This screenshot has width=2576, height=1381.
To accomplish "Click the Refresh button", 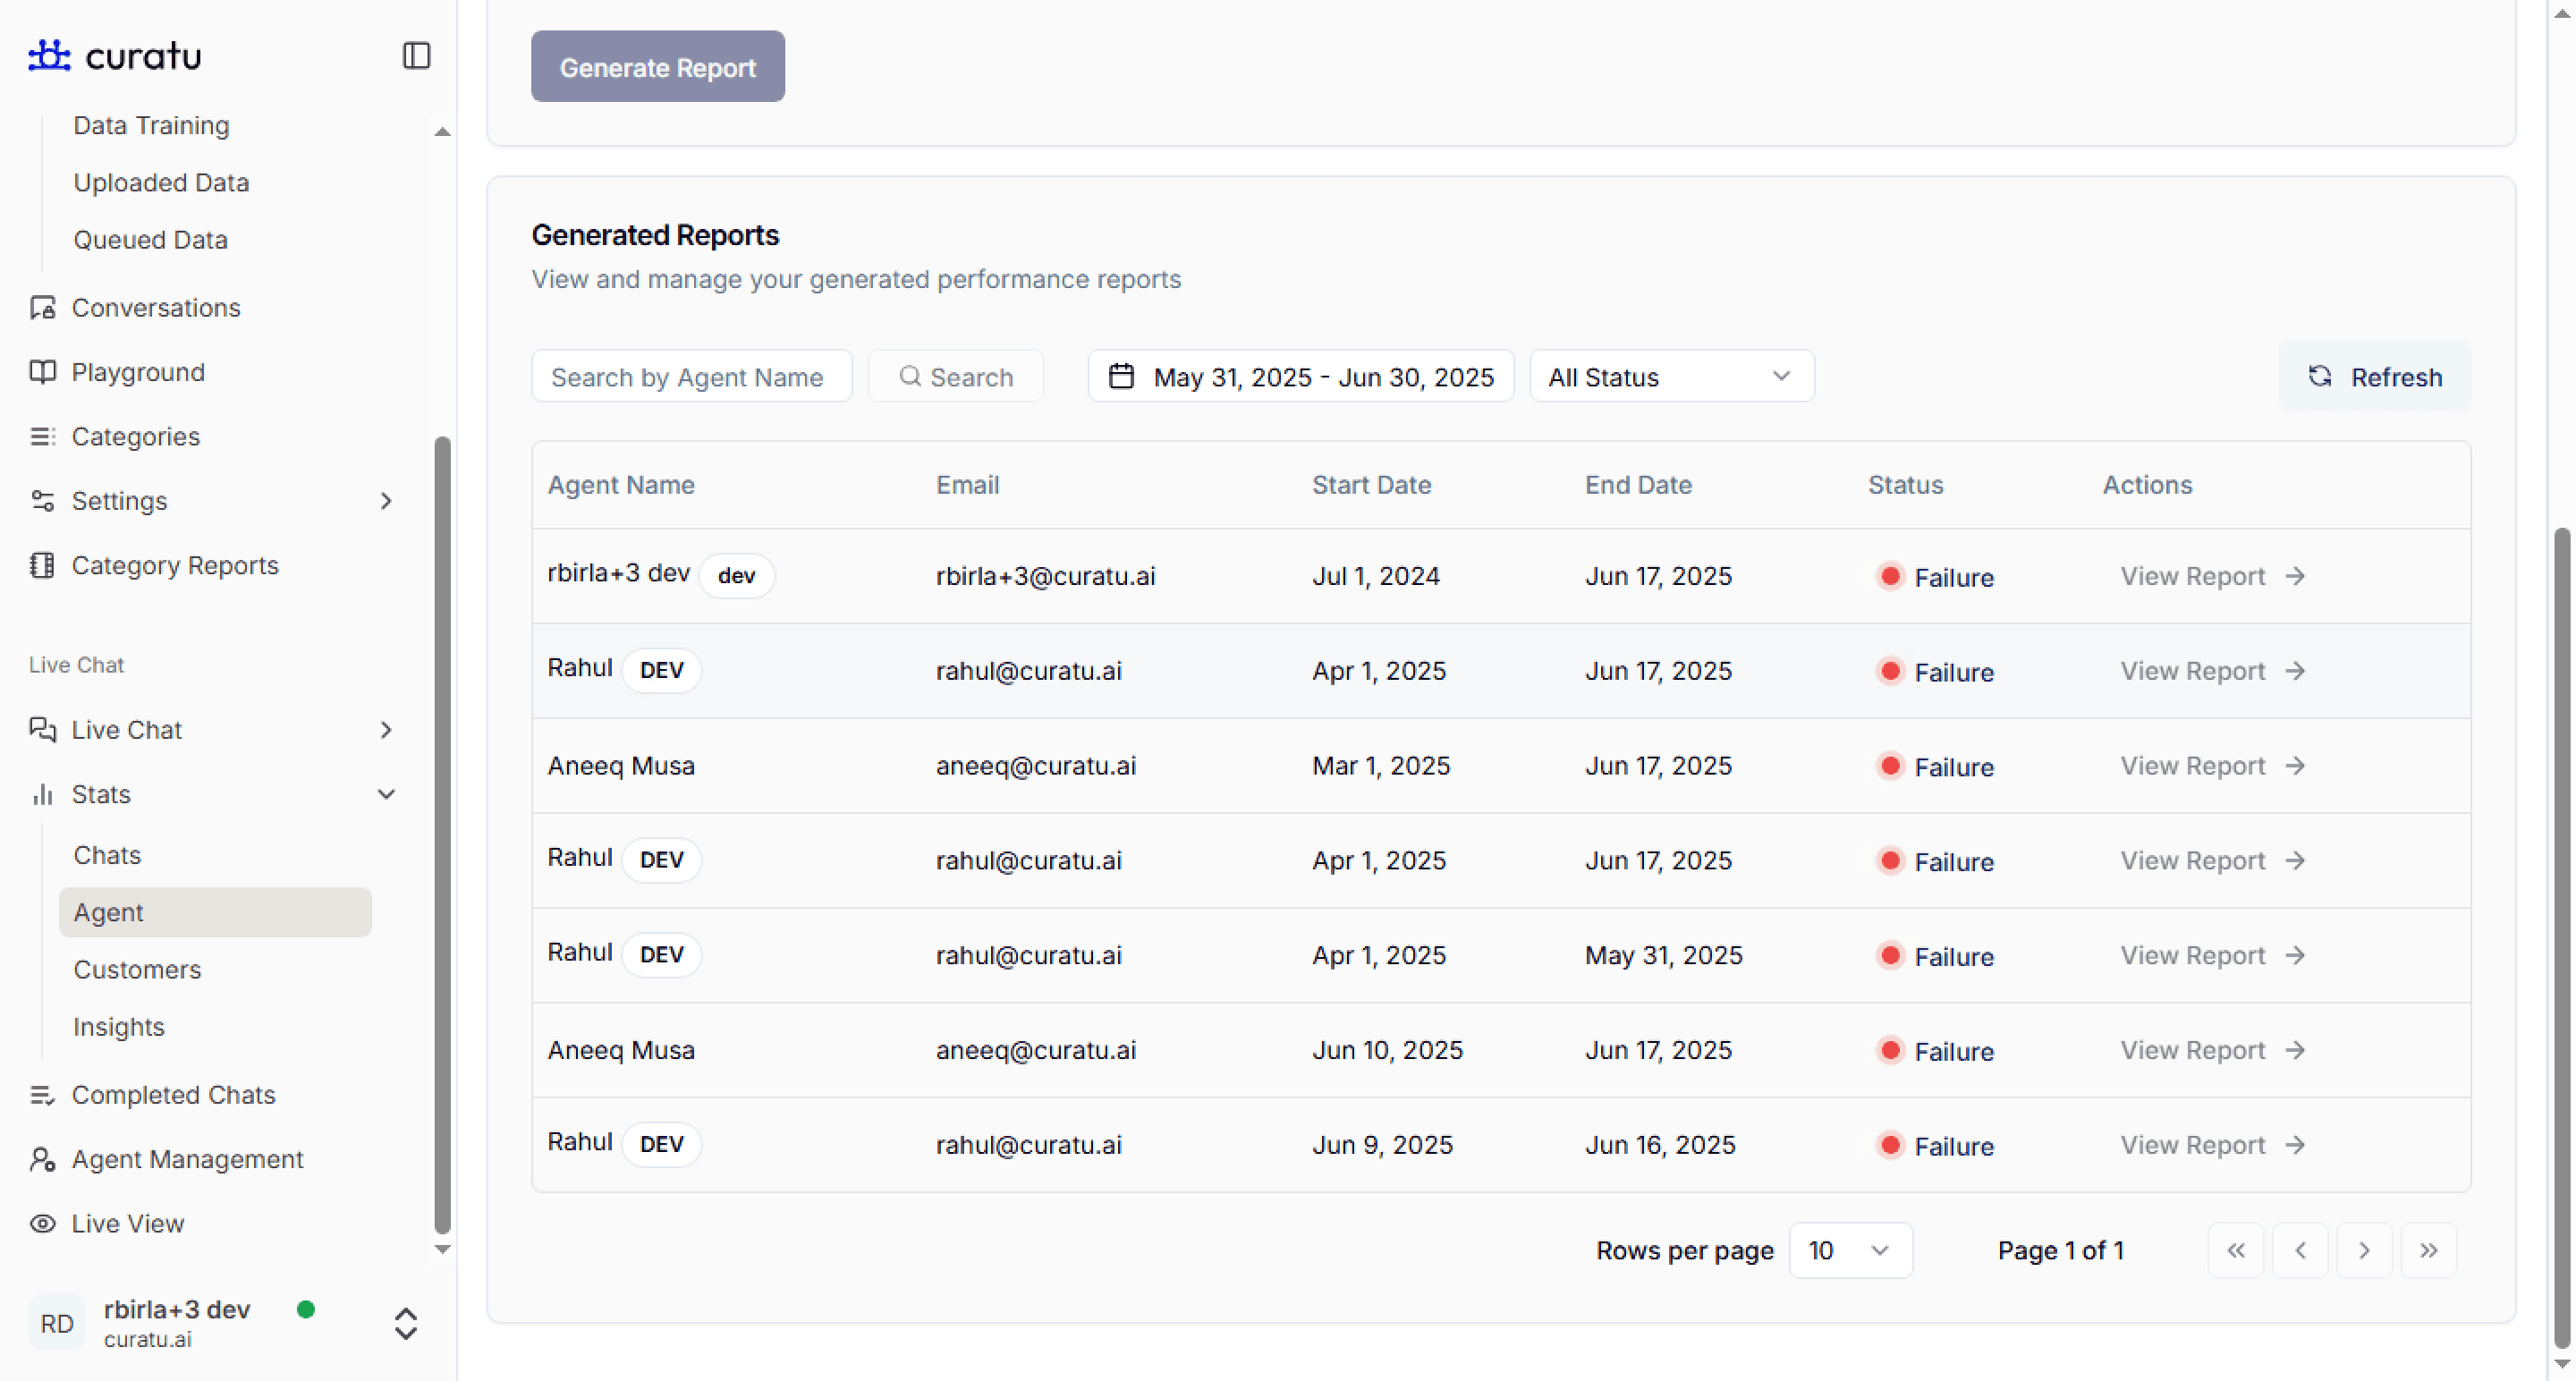I will pyautogui.click(x=2374, y=377).
